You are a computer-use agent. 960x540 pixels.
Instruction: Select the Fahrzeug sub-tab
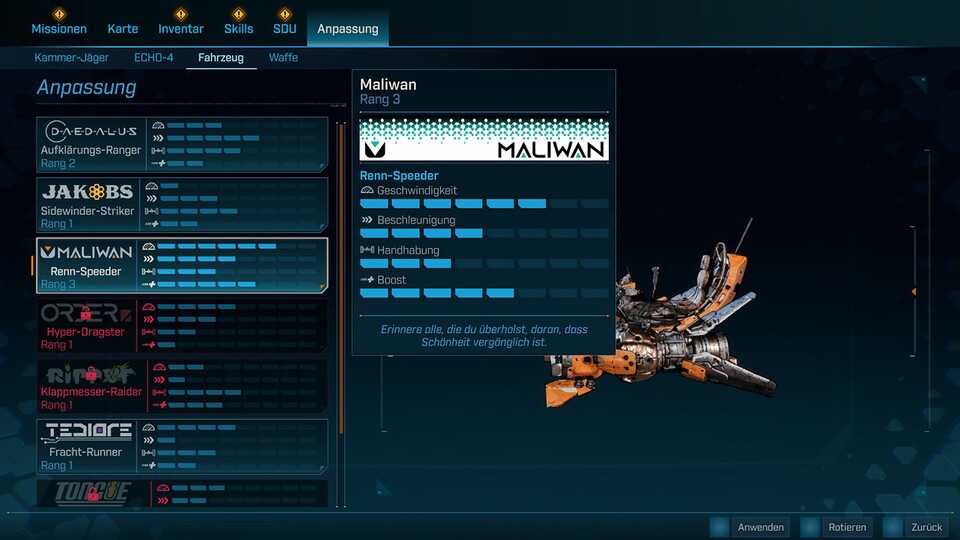point(221,58)
